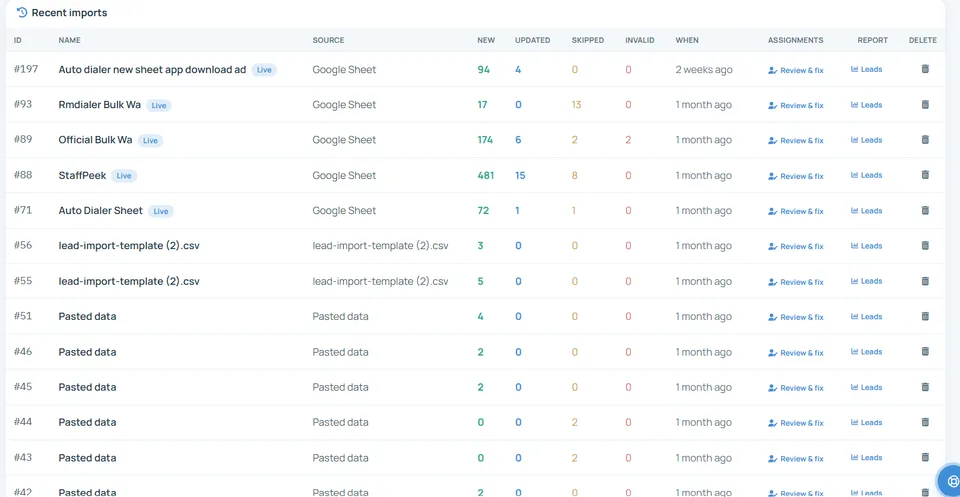Click Live badge beside Rmdialer Bulk Wa

[x=159, y=105]
